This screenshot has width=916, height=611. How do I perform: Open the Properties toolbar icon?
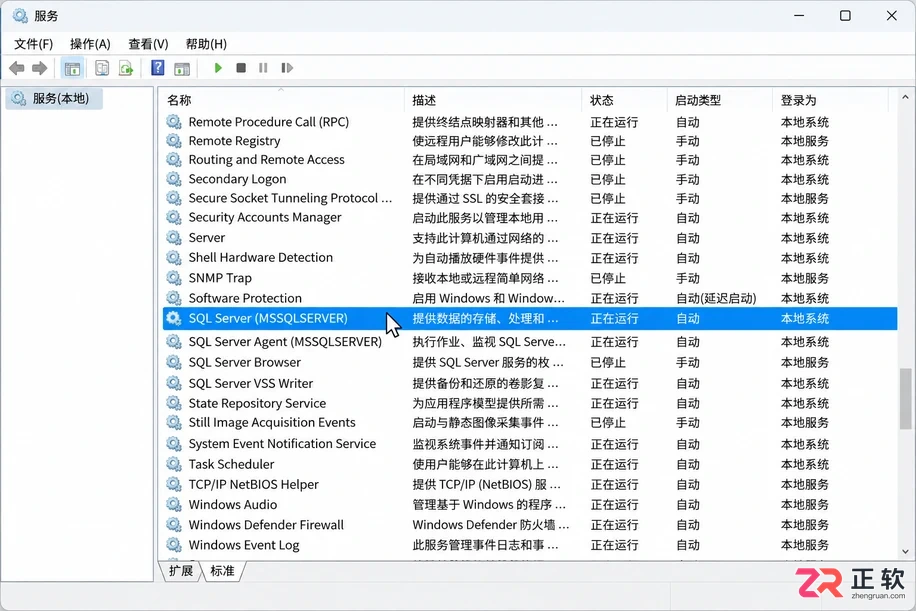point(102,68)
